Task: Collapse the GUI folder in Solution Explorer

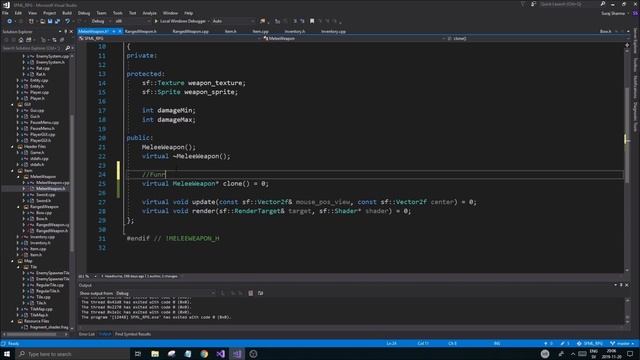Action: (12, 104)
